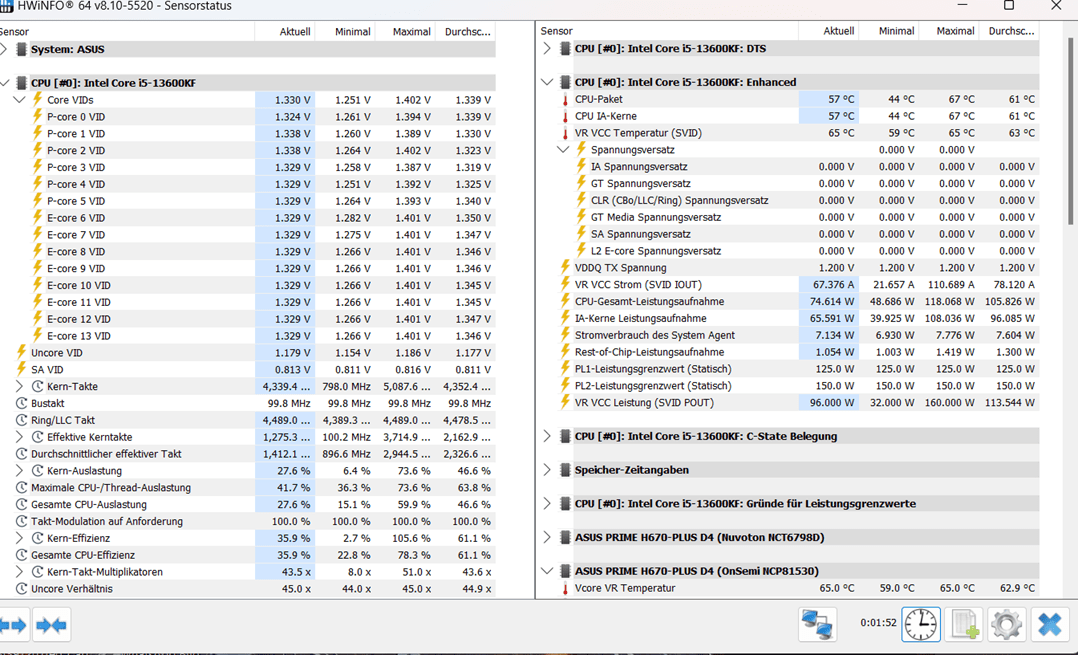Click the expand-columns blue arrows icon

(x=14, y=625)
